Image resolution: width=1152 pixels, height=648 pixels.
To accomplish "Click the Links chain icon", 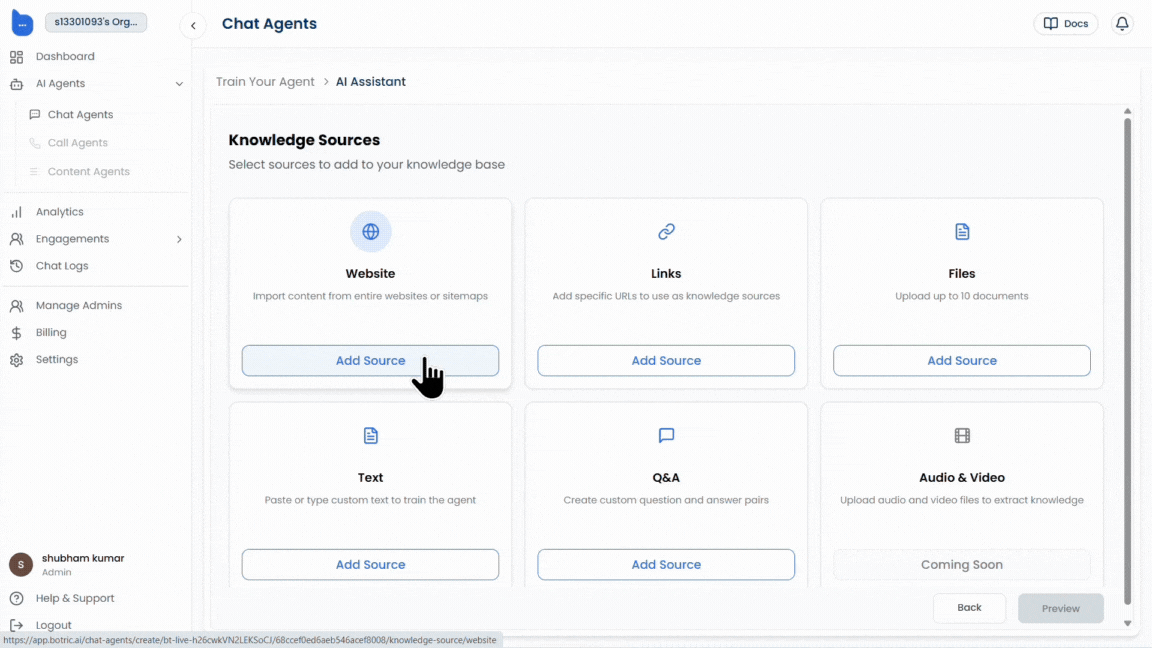I will (x=666, y=231).
